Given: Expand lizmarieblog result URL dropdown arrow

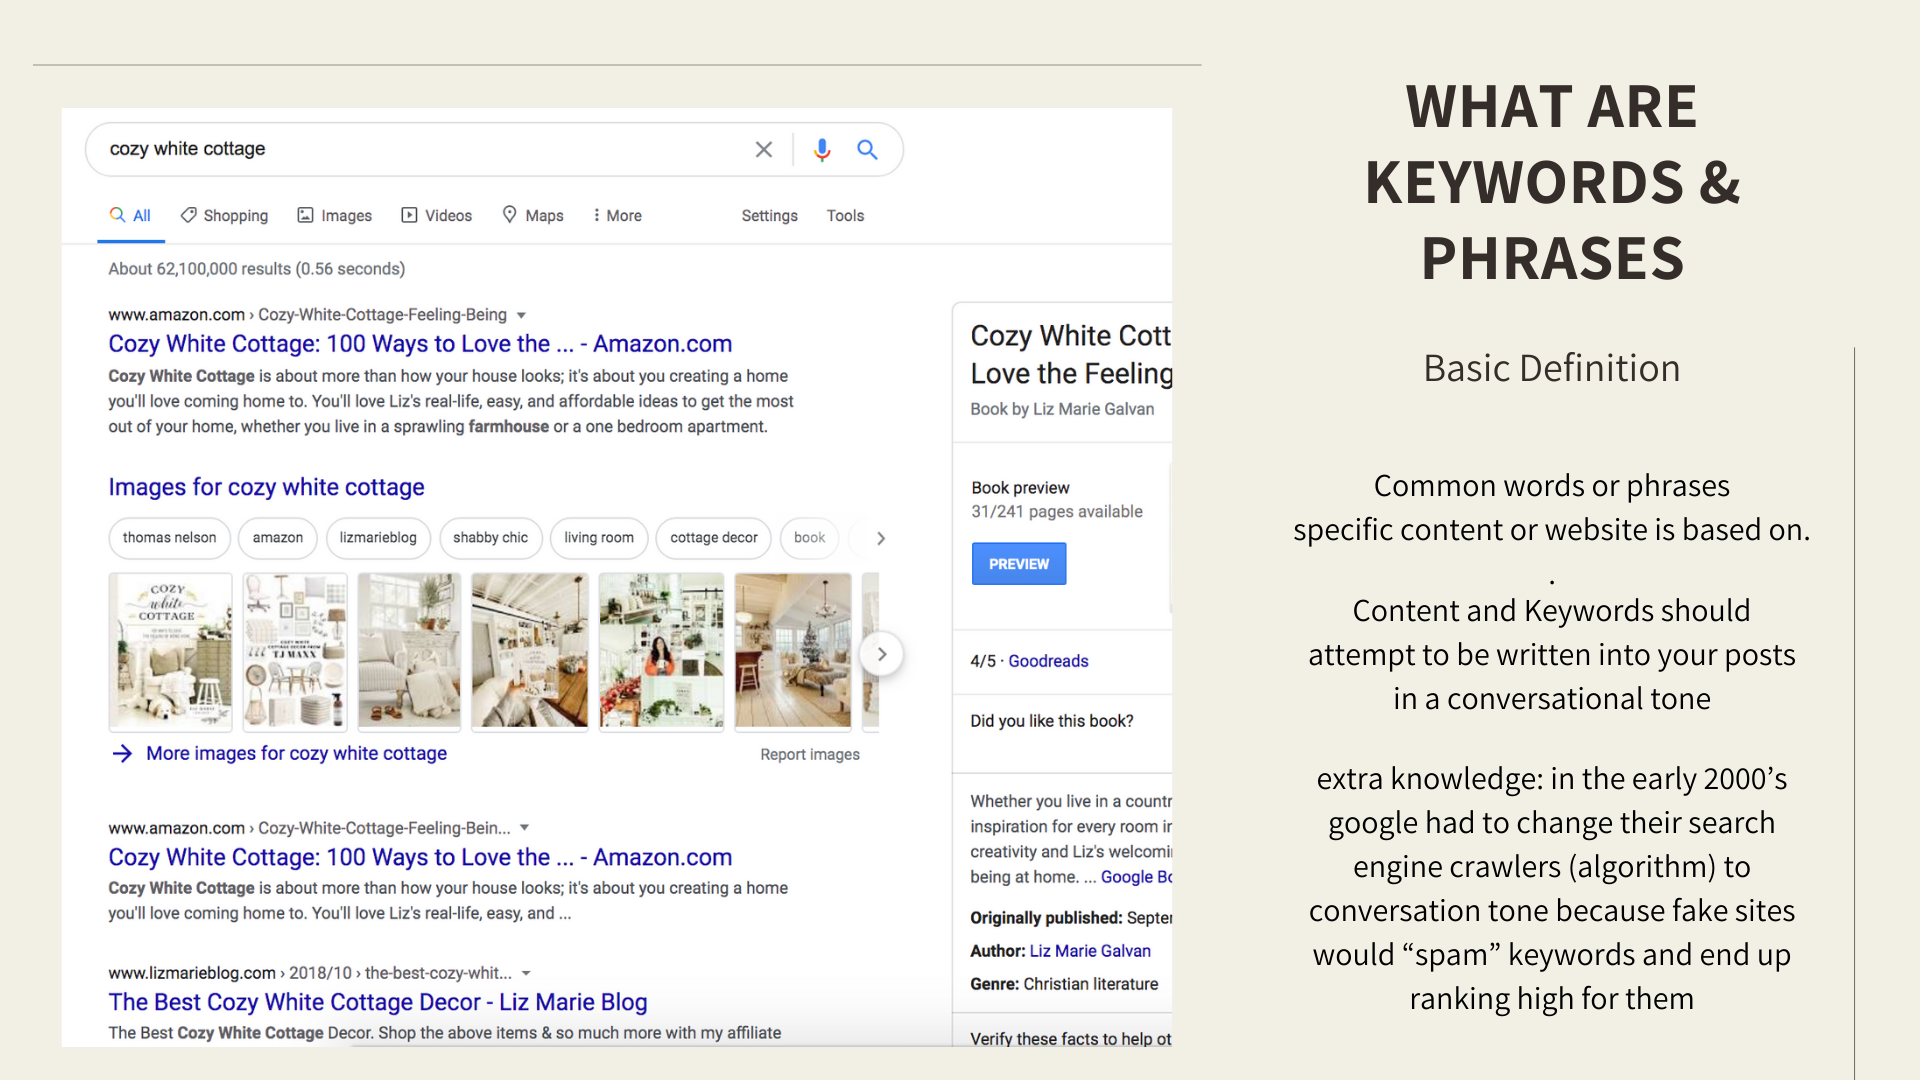Looking at the screenshot, I should click(x=526, y=973).
